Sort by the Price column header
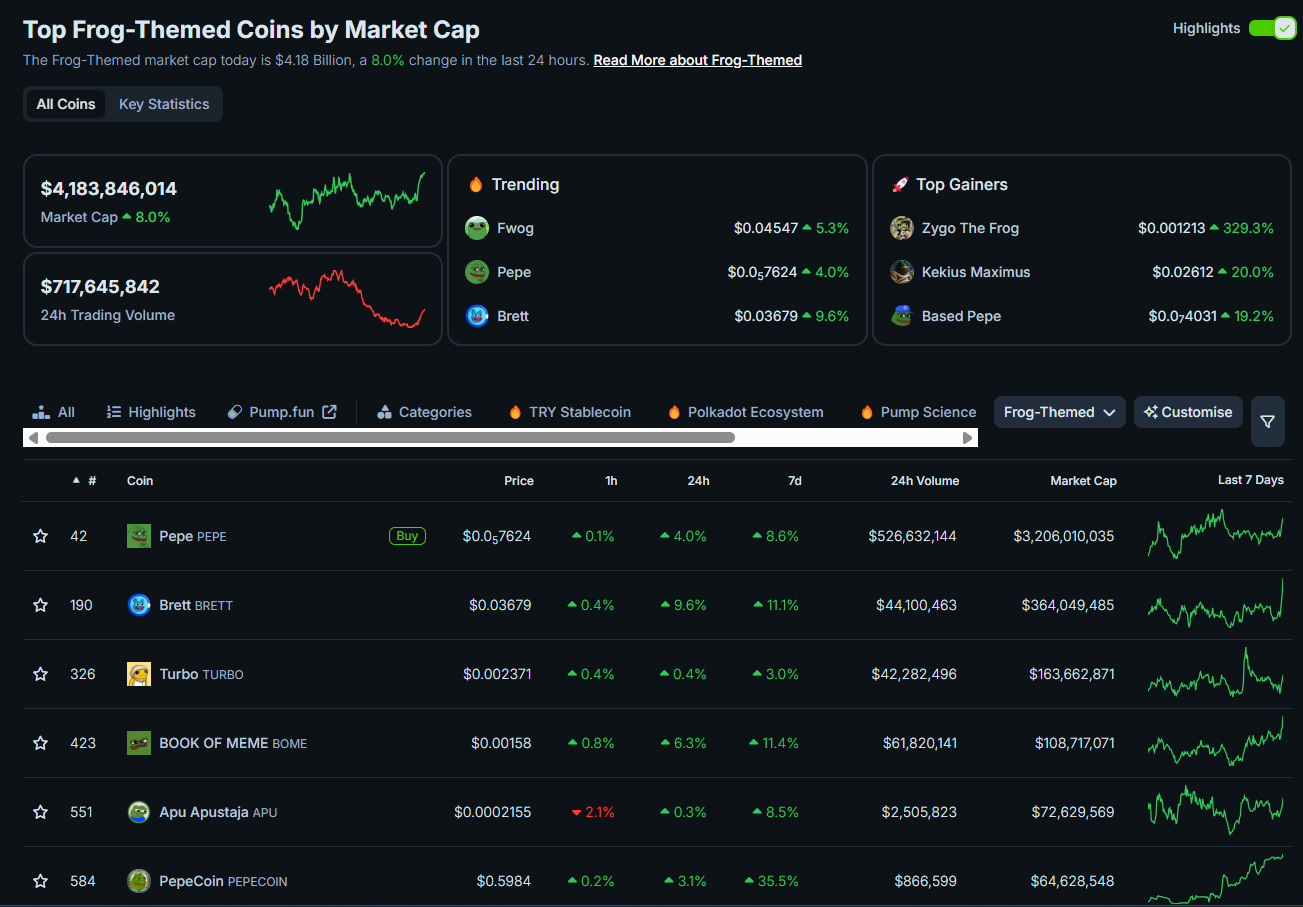This screenshot has height=907, width=1303. [519, 481]
